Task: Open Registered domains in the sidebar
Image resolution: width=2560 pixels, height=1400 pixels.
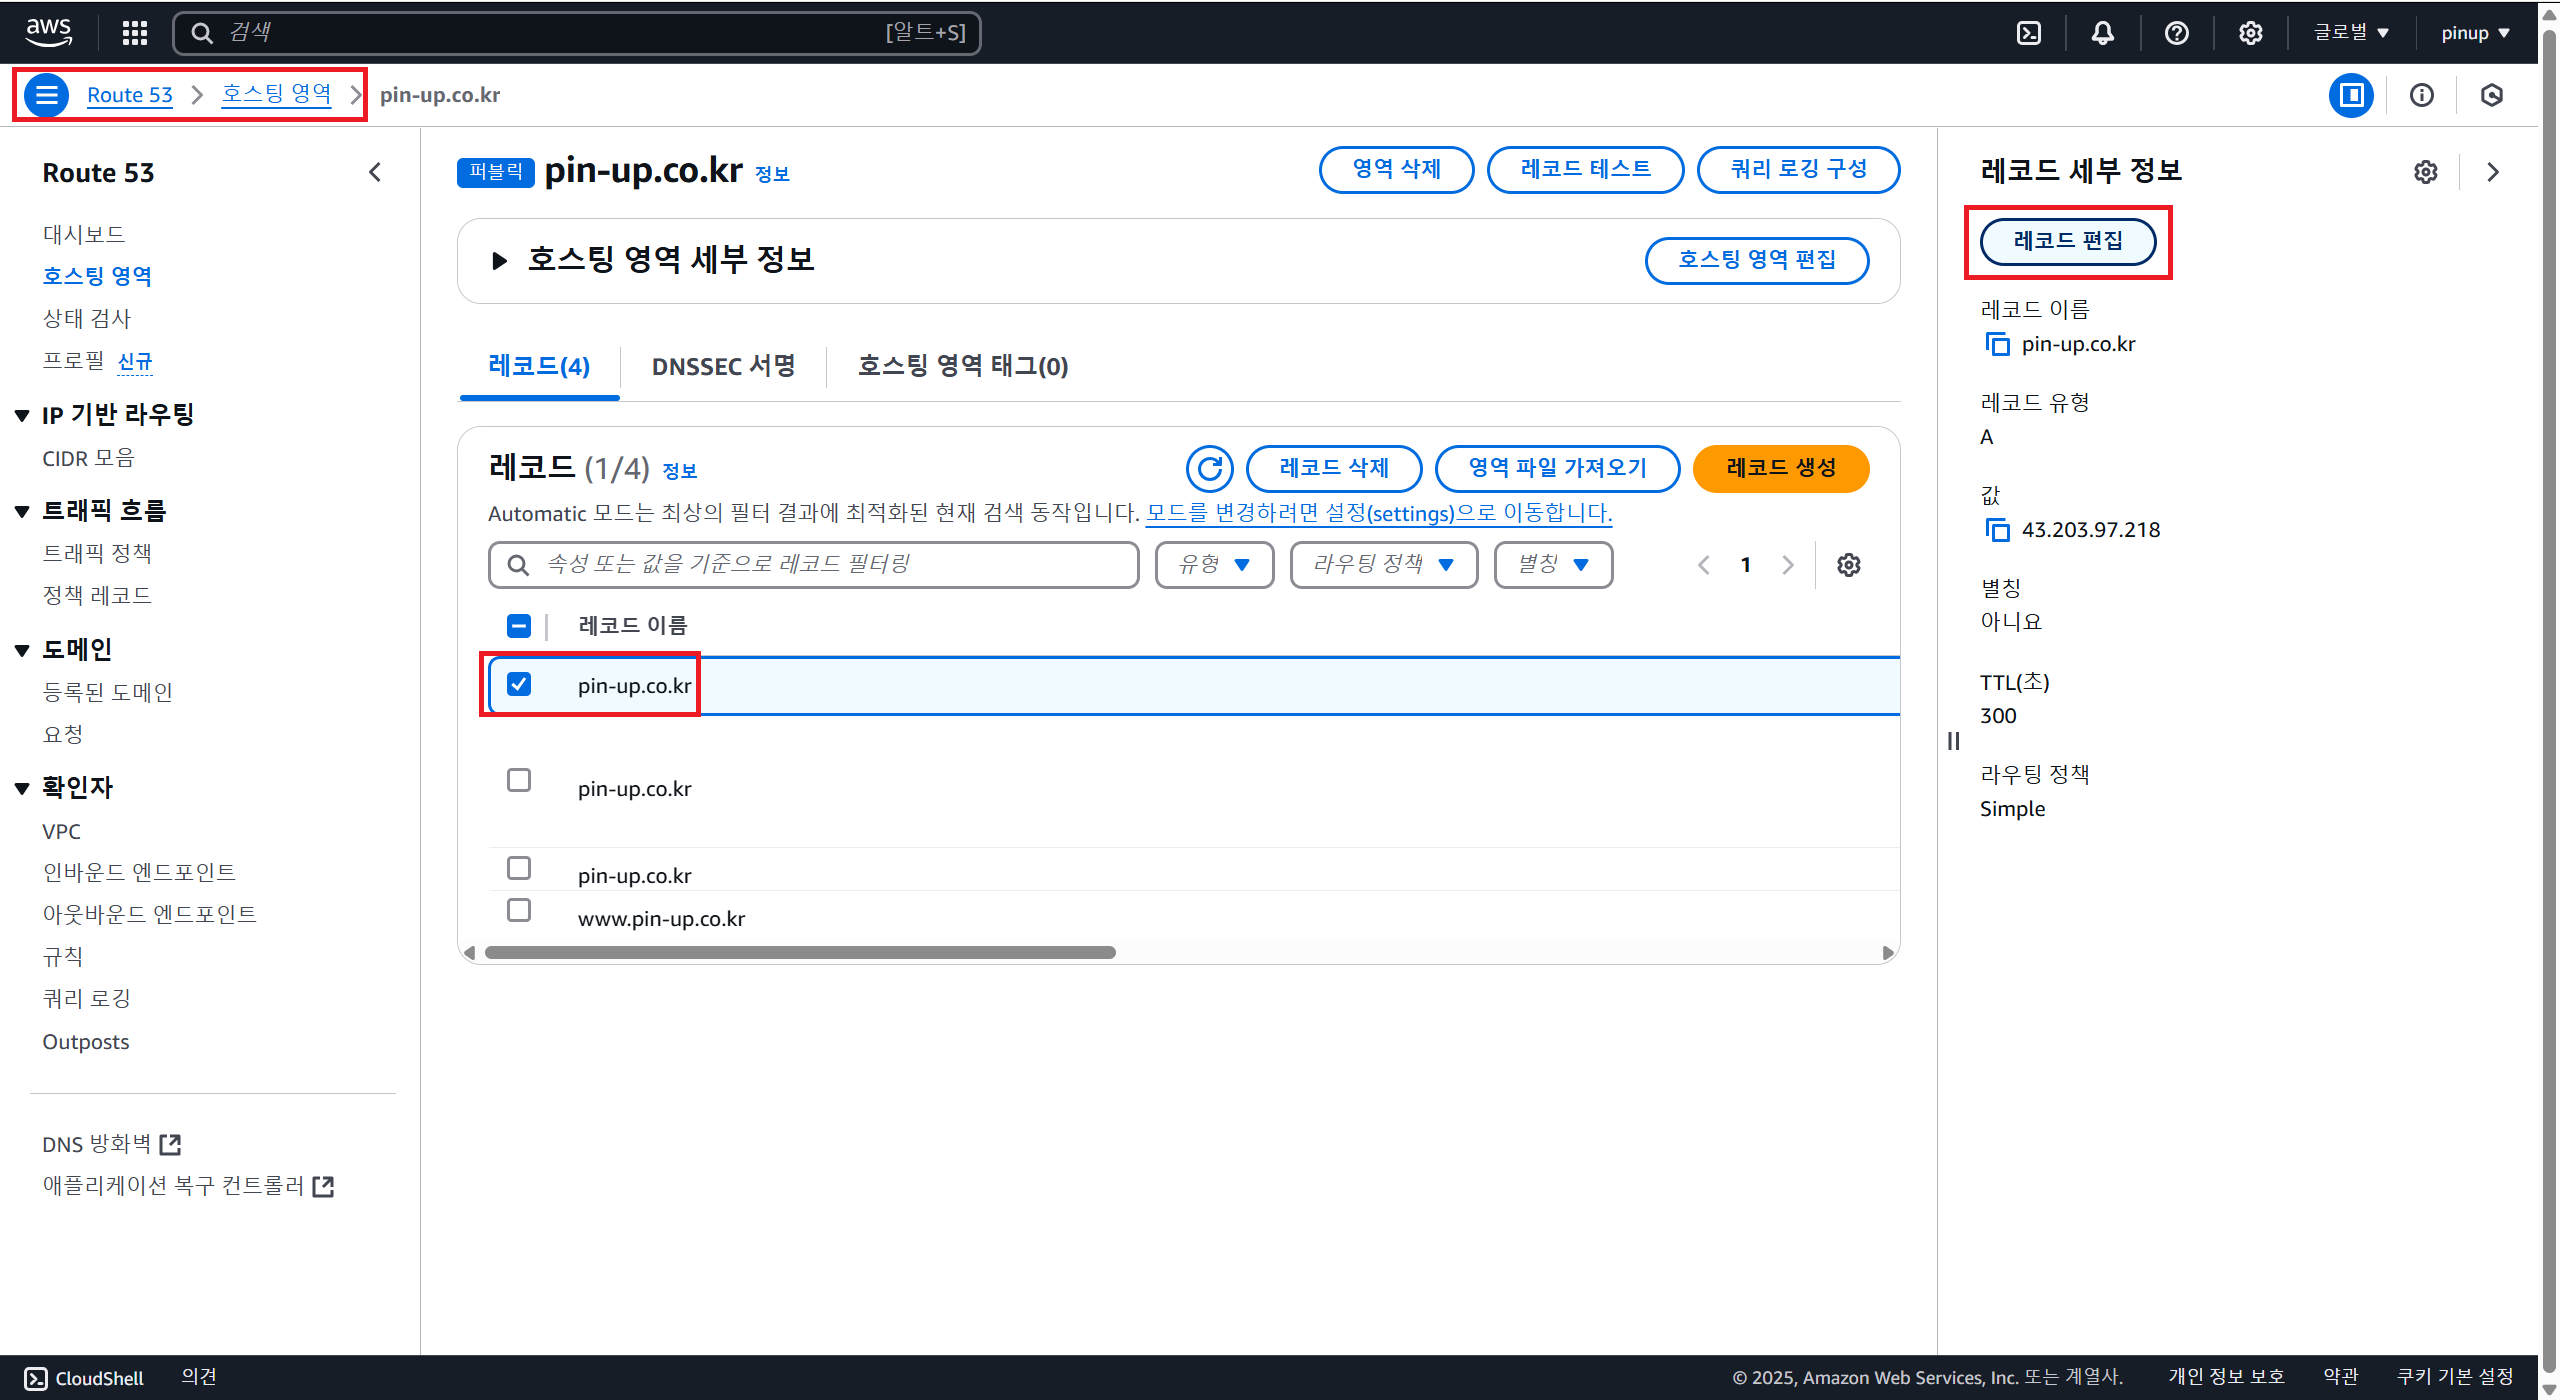Action: tap(108, 692)
